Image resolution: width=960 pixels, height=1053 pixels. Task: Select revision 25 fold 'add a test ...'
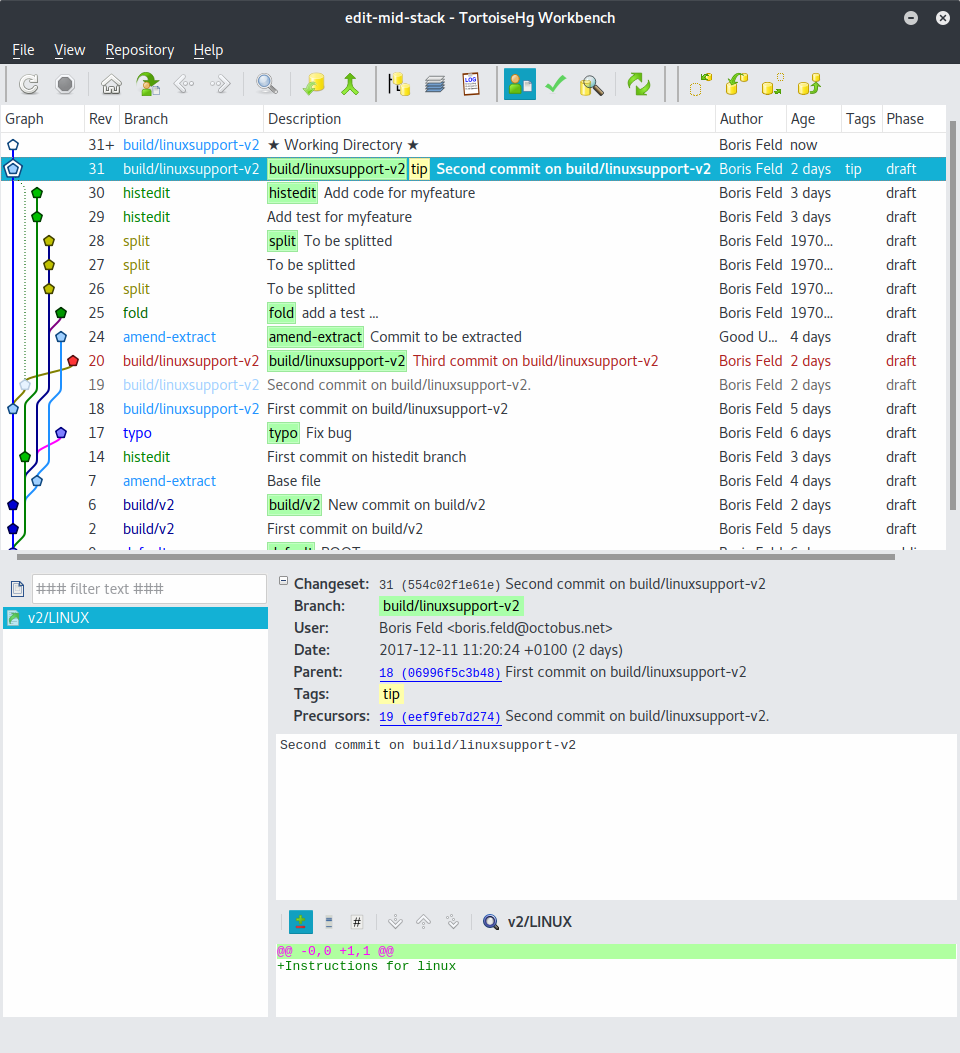click(474, 313)
